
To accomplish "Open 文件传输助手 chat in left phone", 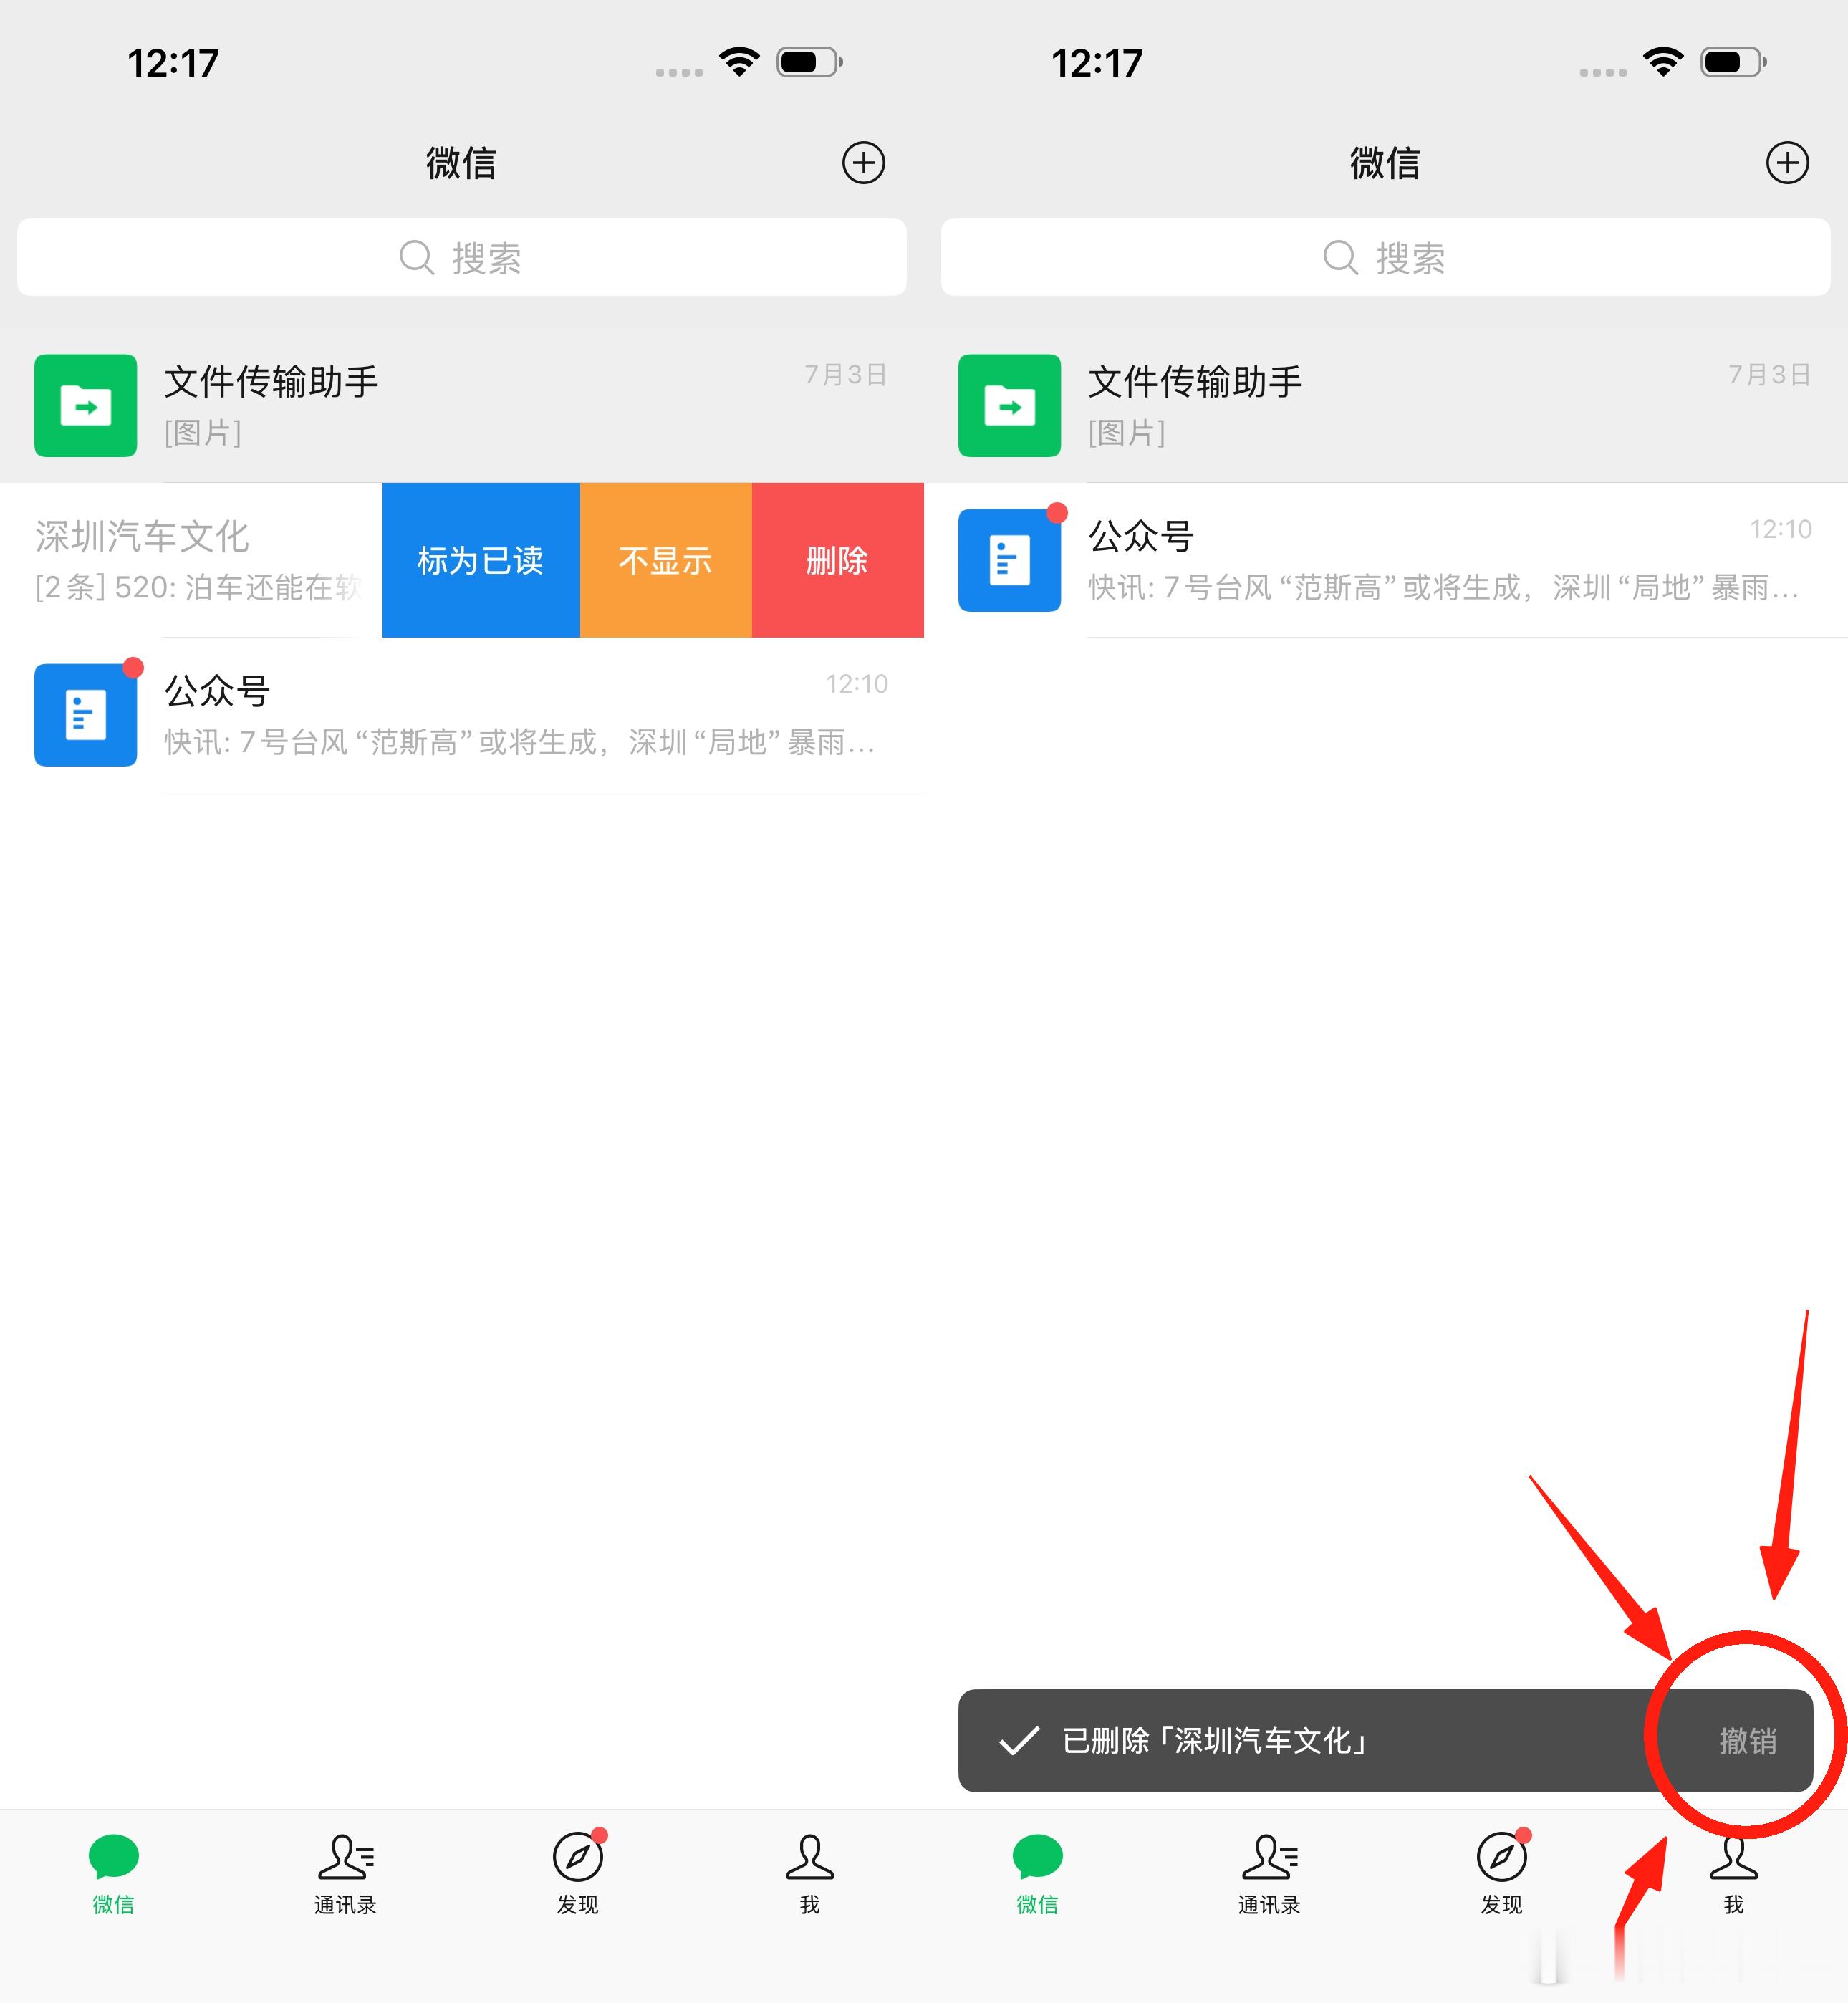I will click(462, 405).
